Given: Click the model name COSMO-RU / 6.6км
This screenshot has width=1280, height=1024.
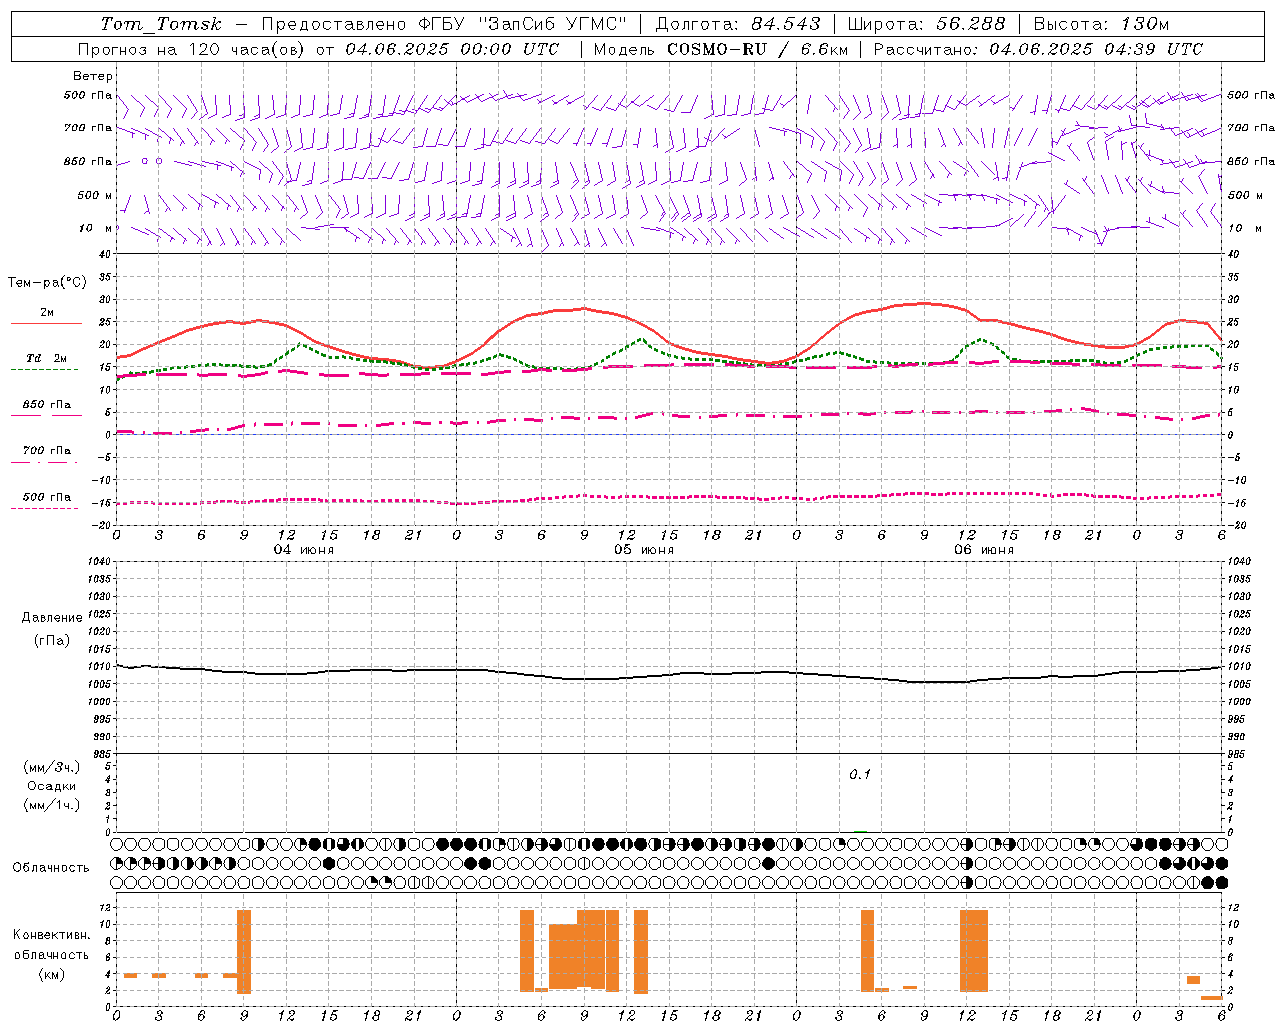Looking at the screenshot, I should (758, 49).
